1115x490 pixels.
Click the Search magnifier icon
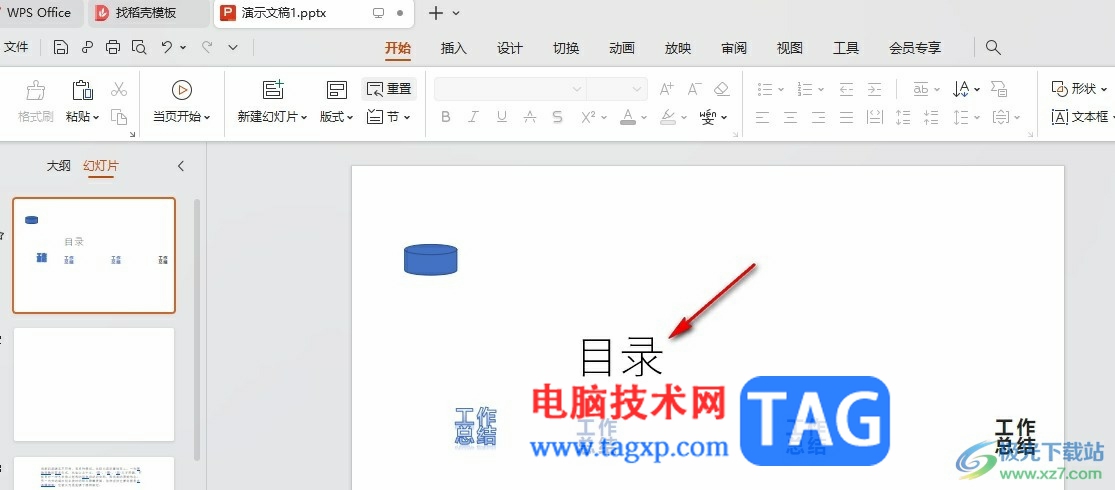point(993,48)
